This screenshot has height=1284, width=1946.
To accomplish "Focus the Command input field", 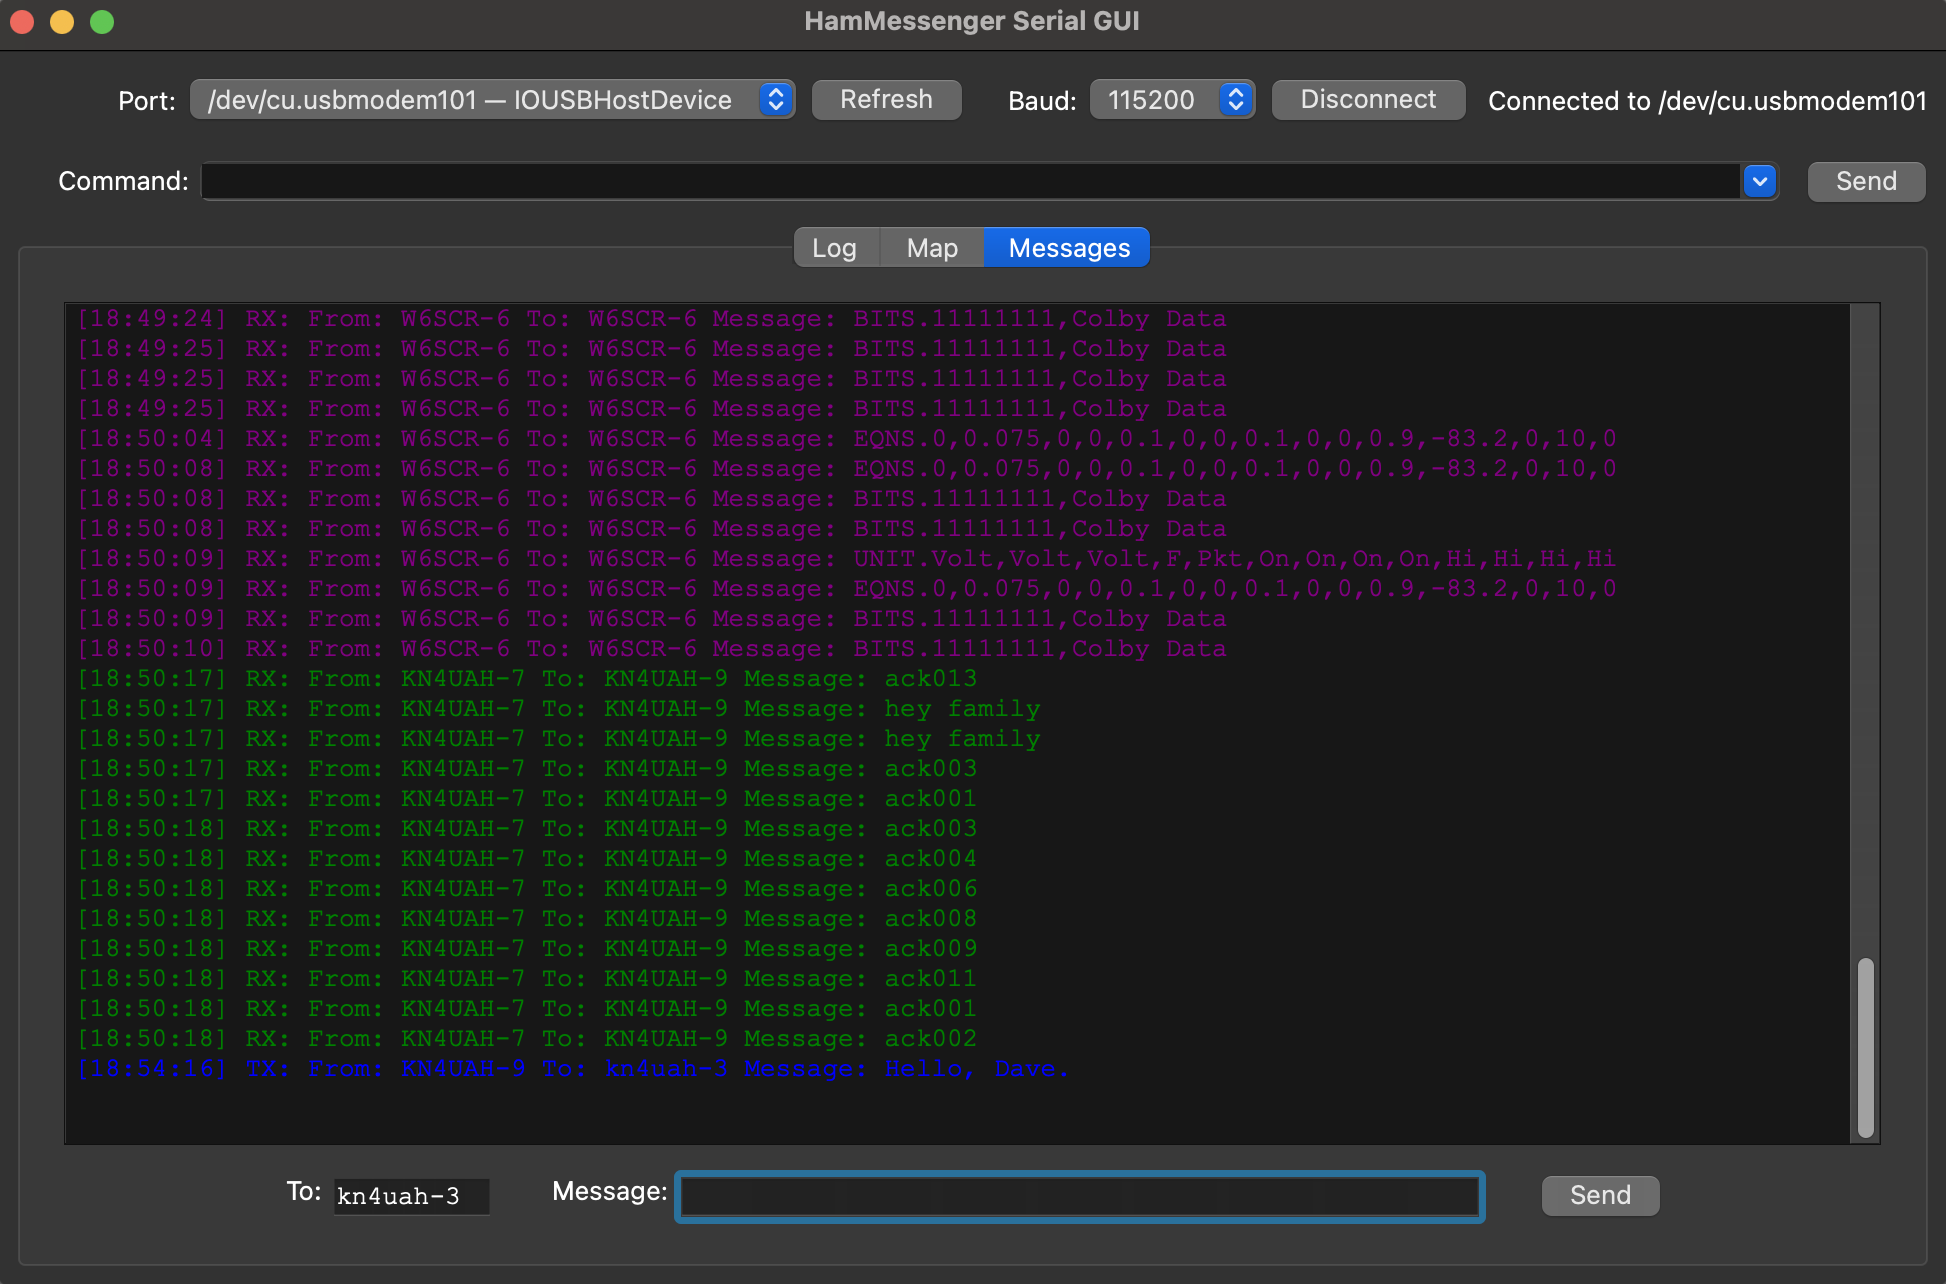I will tap(971, 181).
